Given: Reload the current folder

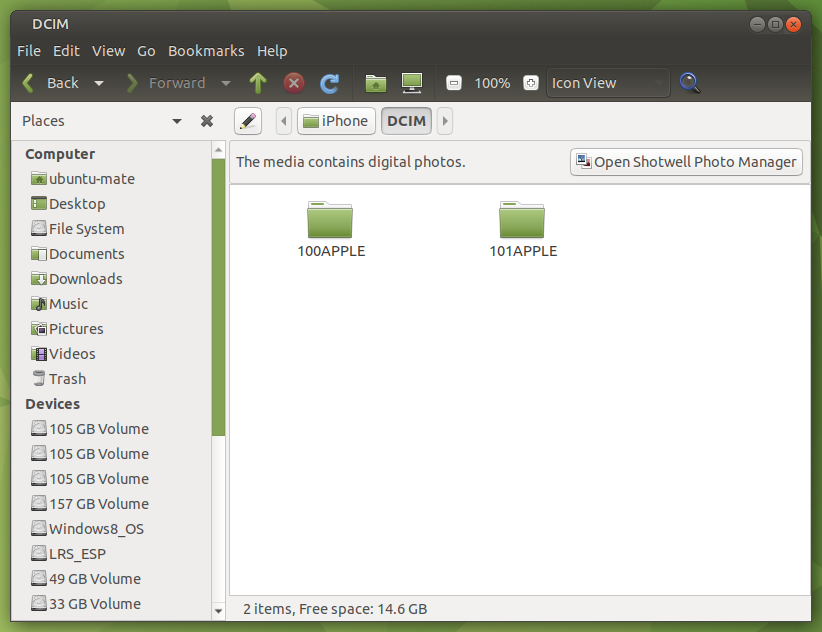Looking at the screenshot, I should click(329, 83).
